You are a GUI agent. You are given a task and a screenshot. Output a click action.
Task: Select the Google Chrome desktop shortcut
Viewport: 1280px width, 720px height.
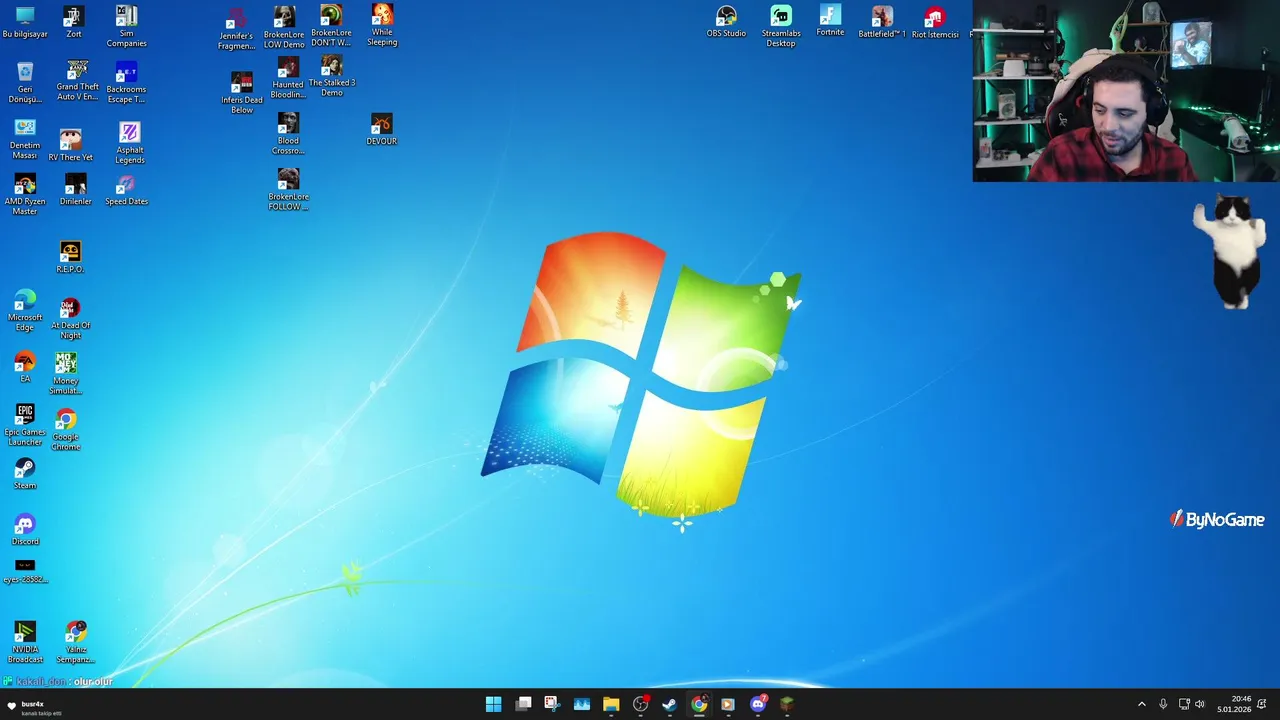coord(66,431)
